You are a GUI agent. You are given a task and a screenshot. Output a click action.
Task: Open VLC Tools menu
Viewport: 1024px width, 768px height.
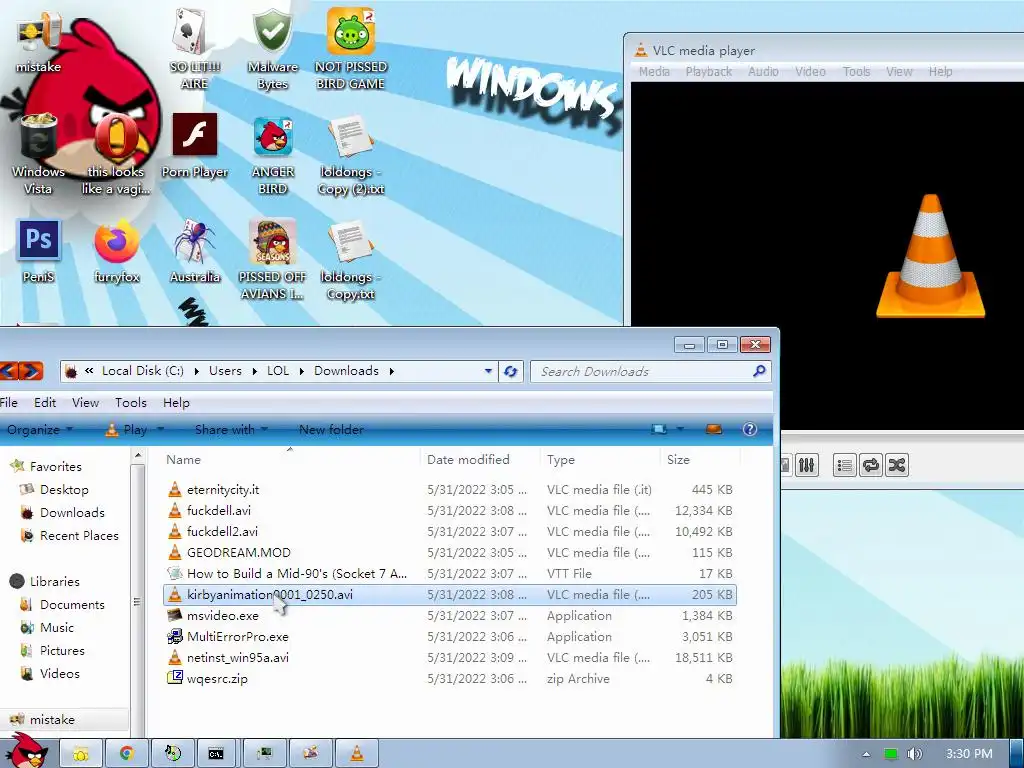[856, 71]
